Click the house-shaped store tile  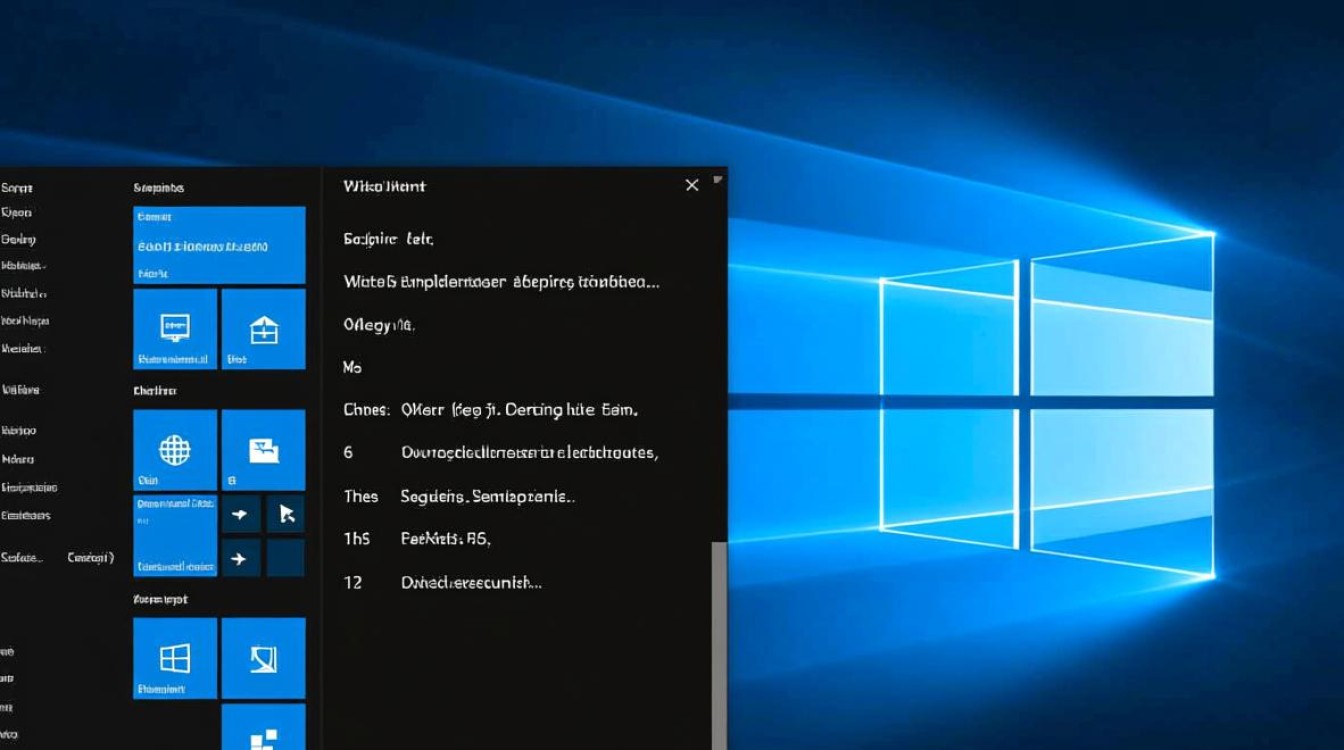[x=263, y=329]
